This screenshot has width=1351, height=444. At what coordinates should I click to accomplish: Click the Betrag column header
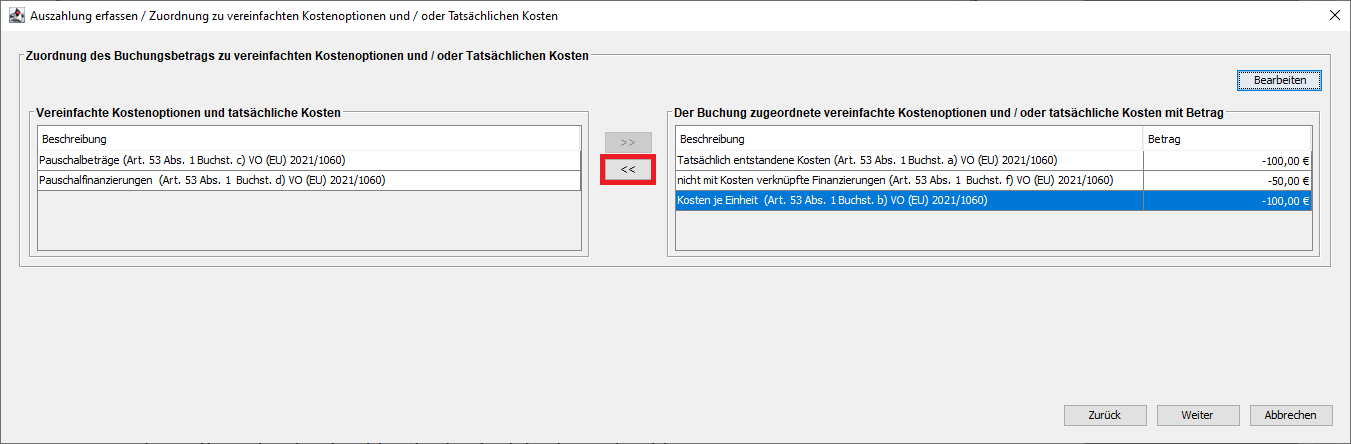point(1226,139)
